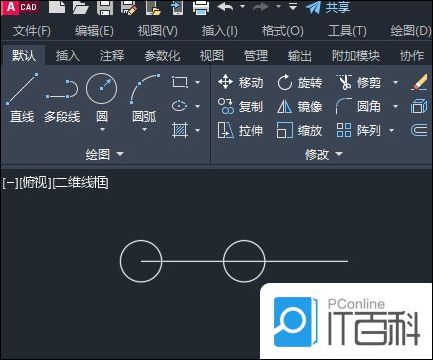The width and height of the screenshot is (433, 360).
Task: Expand the 圆弧 arc options arrow
Action: (x=144, y=129)
